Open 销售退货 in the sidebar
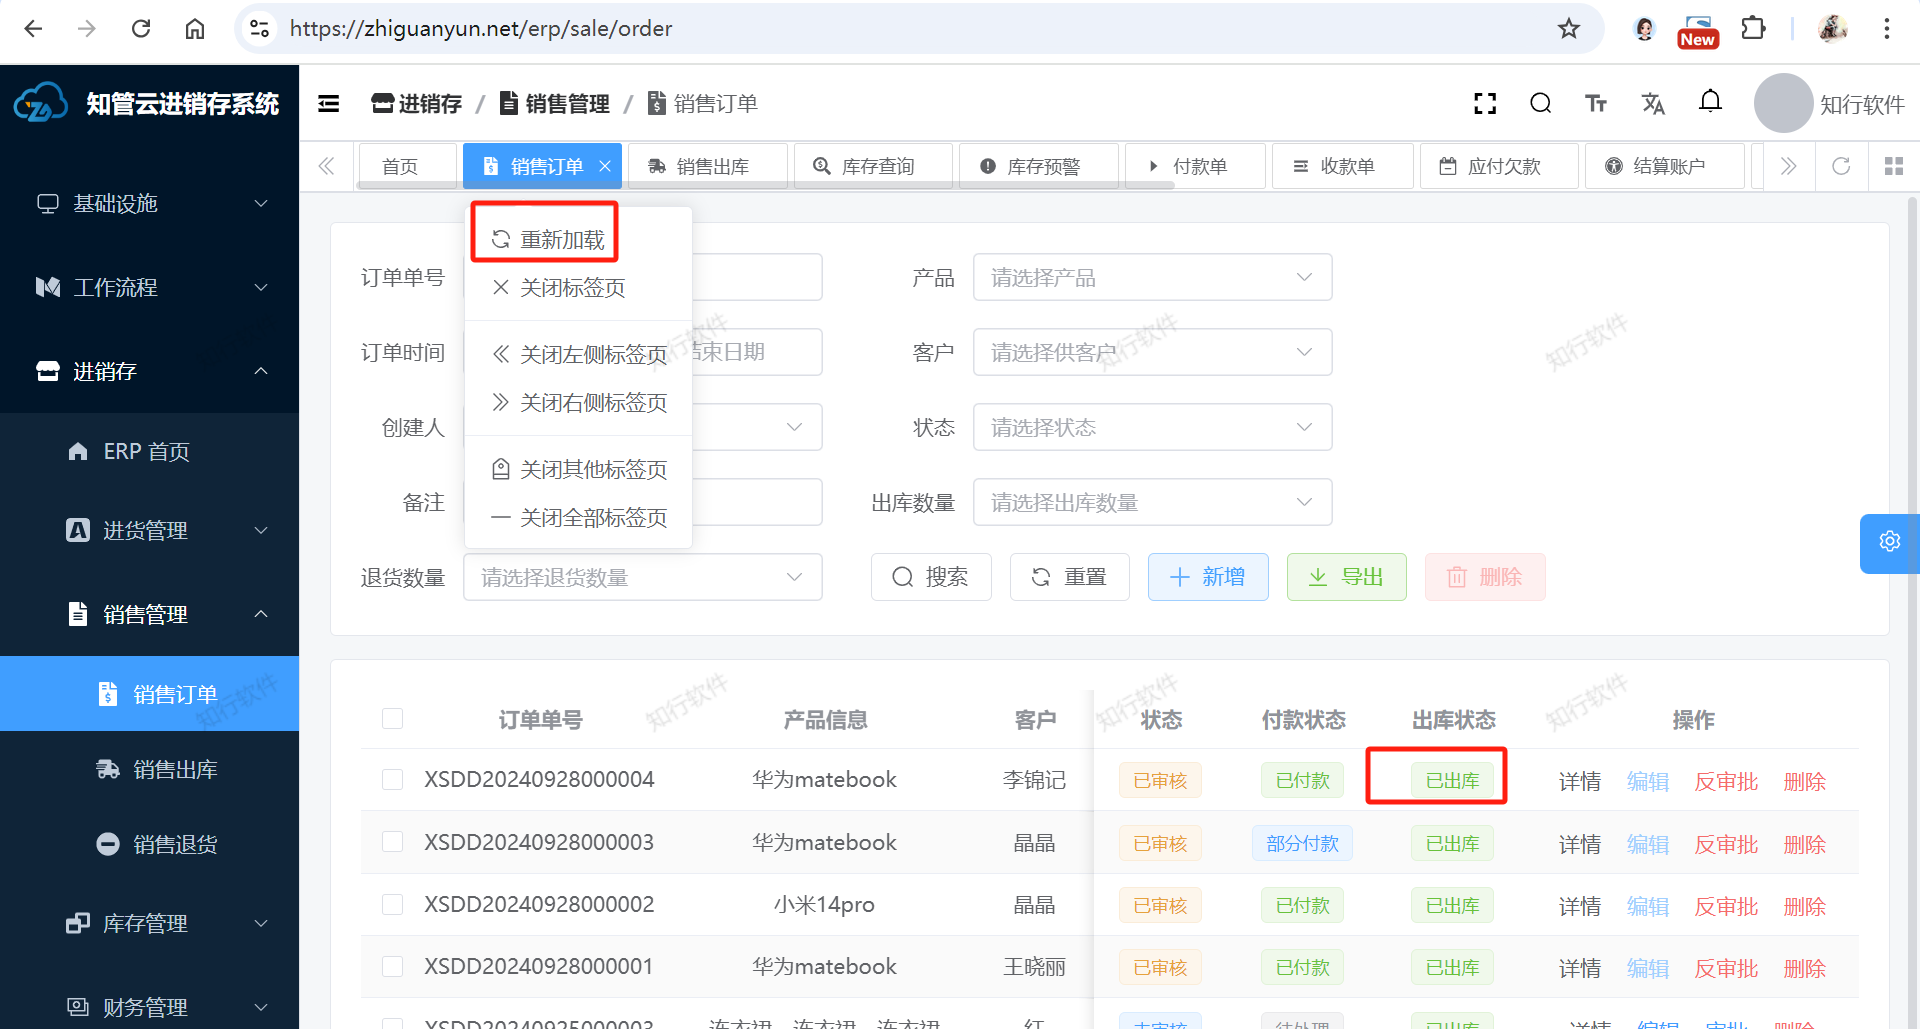The height and width of the screenshot is (1029, 1920). (x=175, y=845)
